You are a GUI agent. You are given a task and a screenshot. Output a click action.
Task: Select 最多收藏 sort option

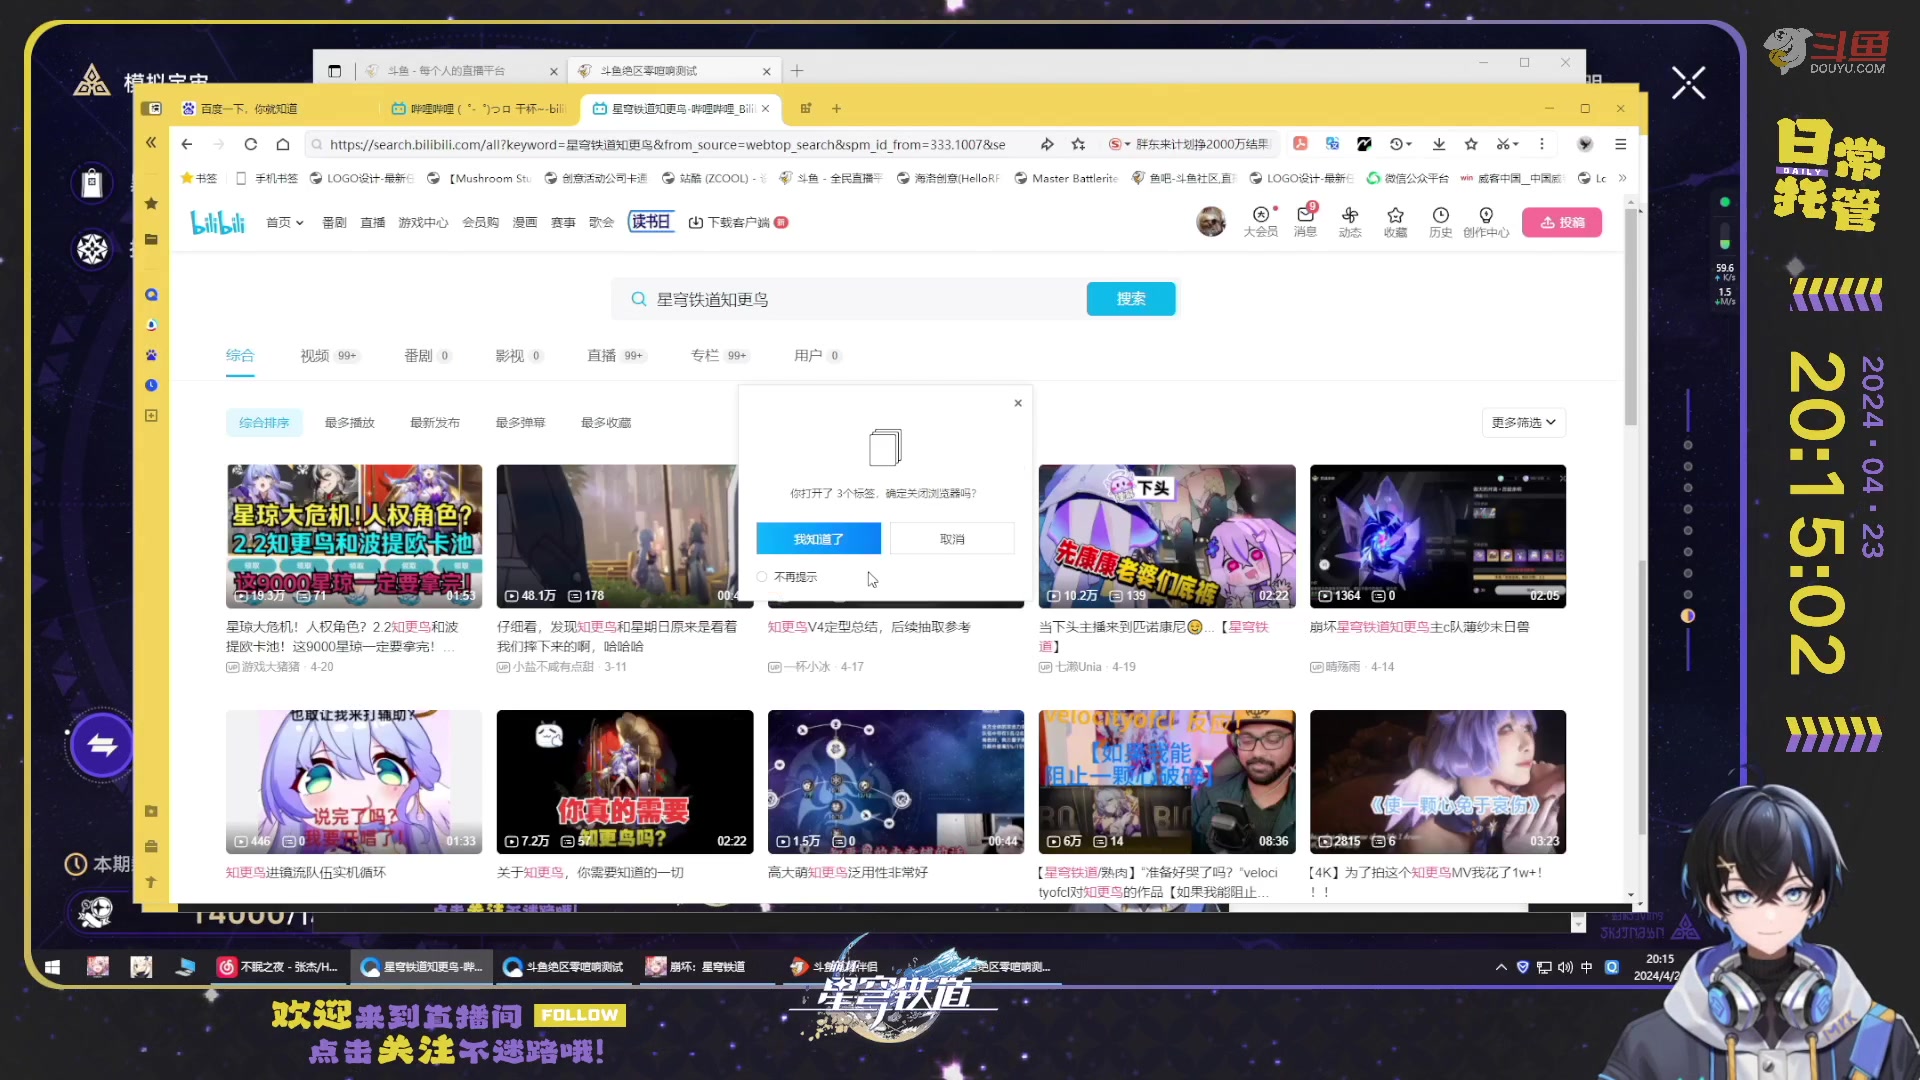coord(606,423)
